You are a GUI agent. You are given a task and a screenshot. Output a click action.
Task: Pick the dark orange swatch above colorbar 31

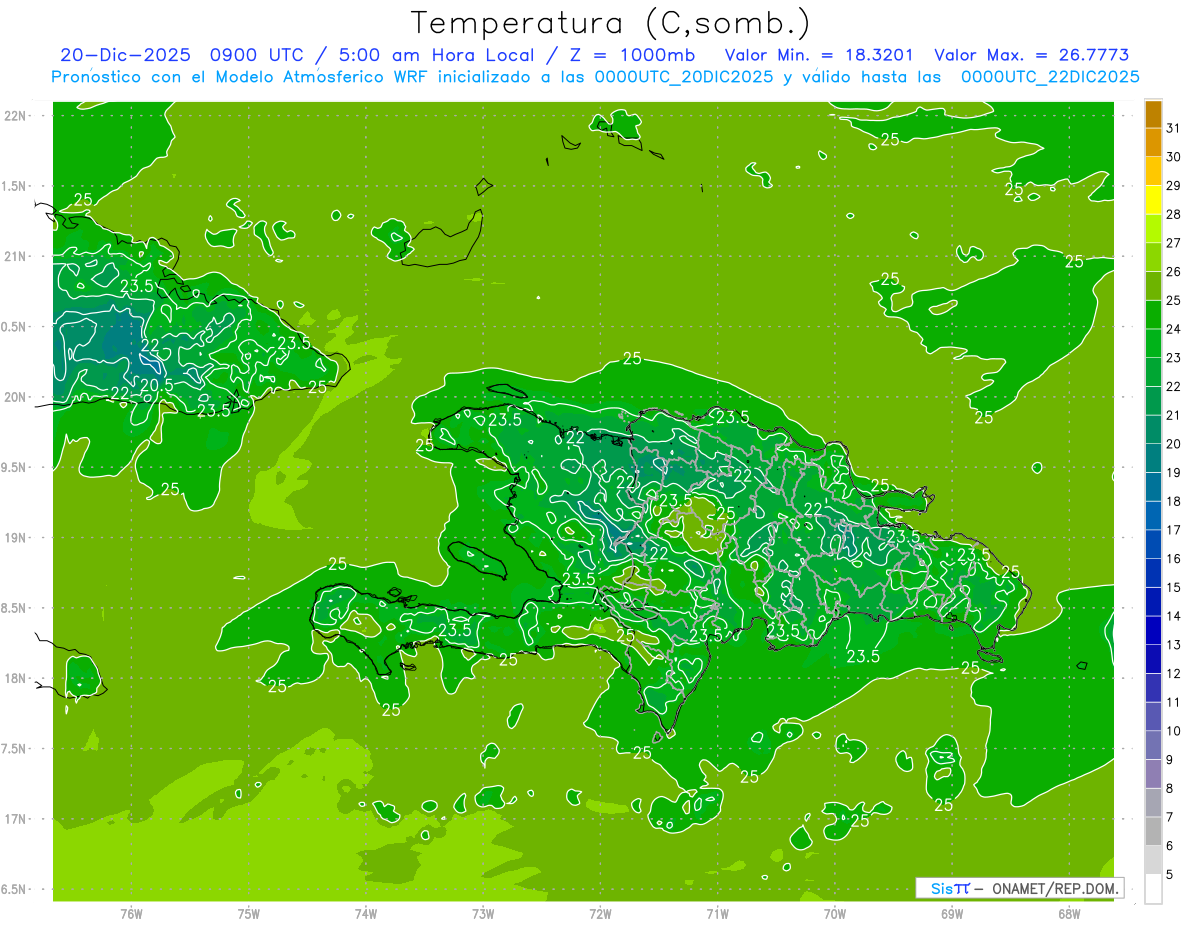pyautogui.click(x=1153, y=114)
